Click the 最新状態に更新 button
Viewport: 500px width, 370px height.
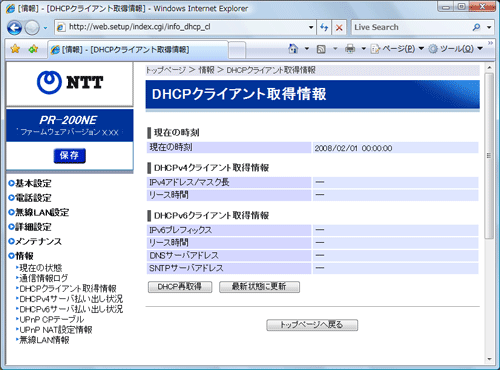click(259, 287)
